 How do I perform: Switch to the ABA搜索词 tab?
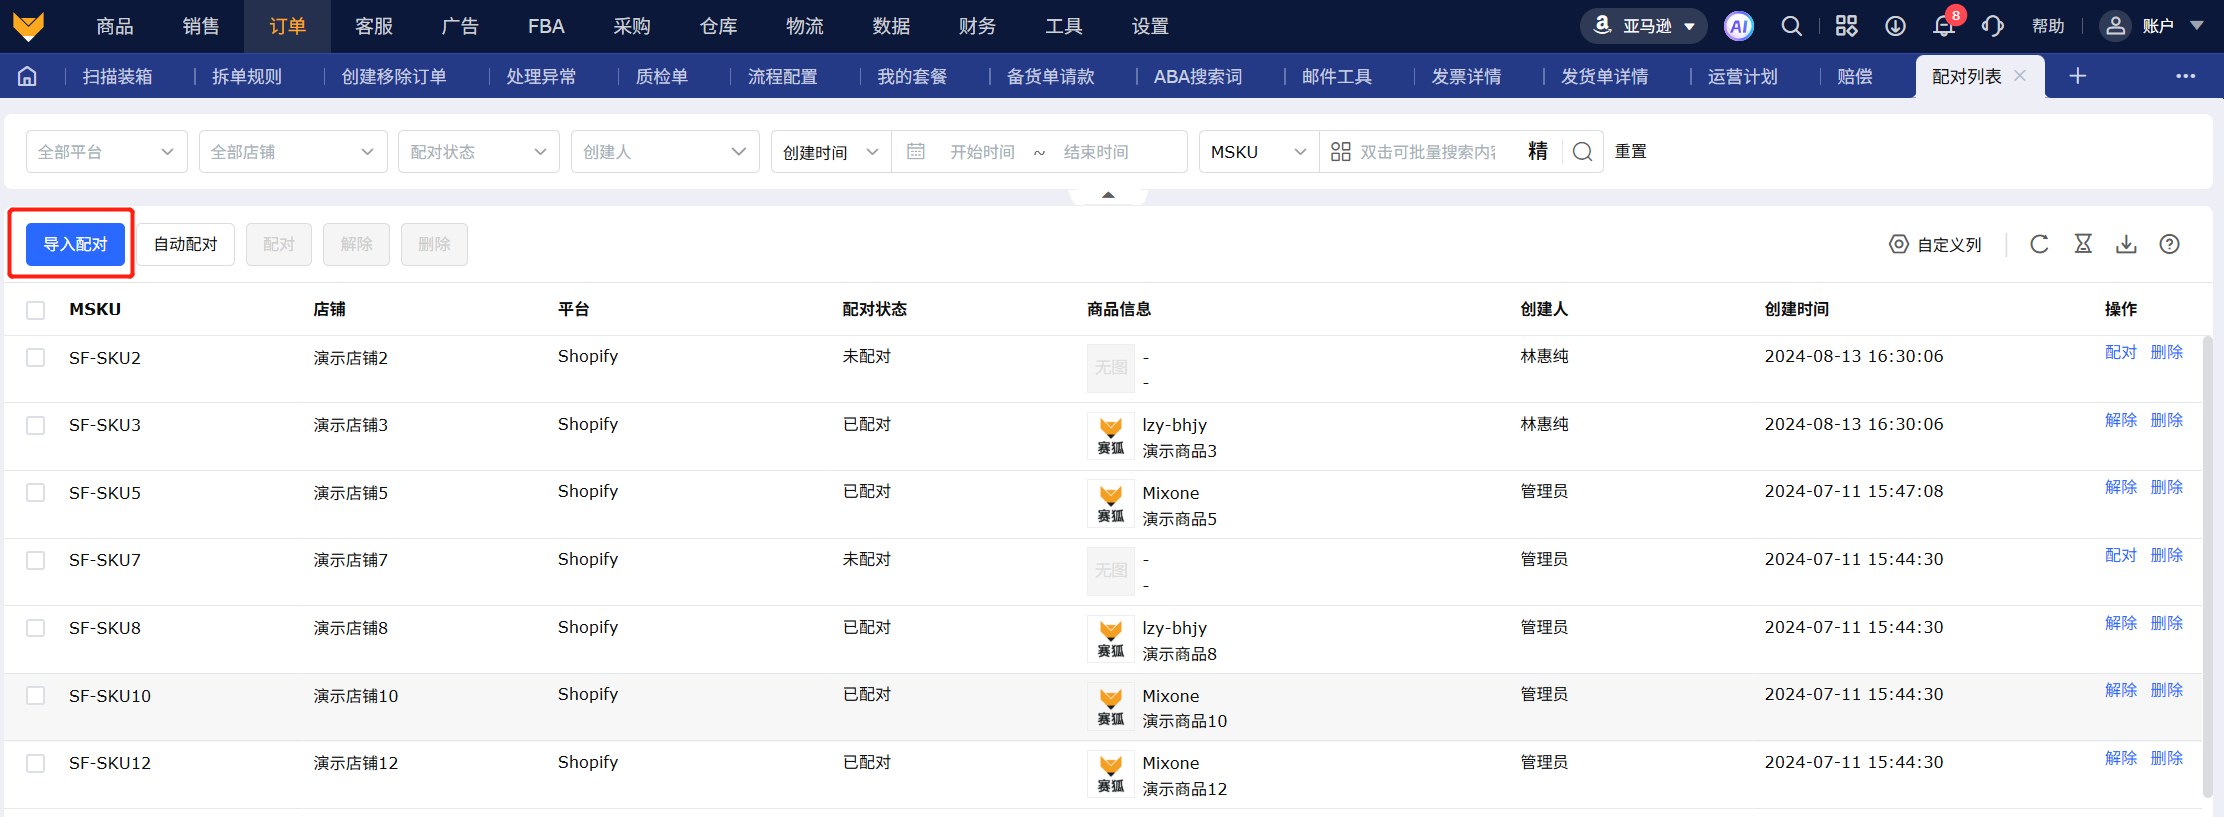pos(1198,76)
